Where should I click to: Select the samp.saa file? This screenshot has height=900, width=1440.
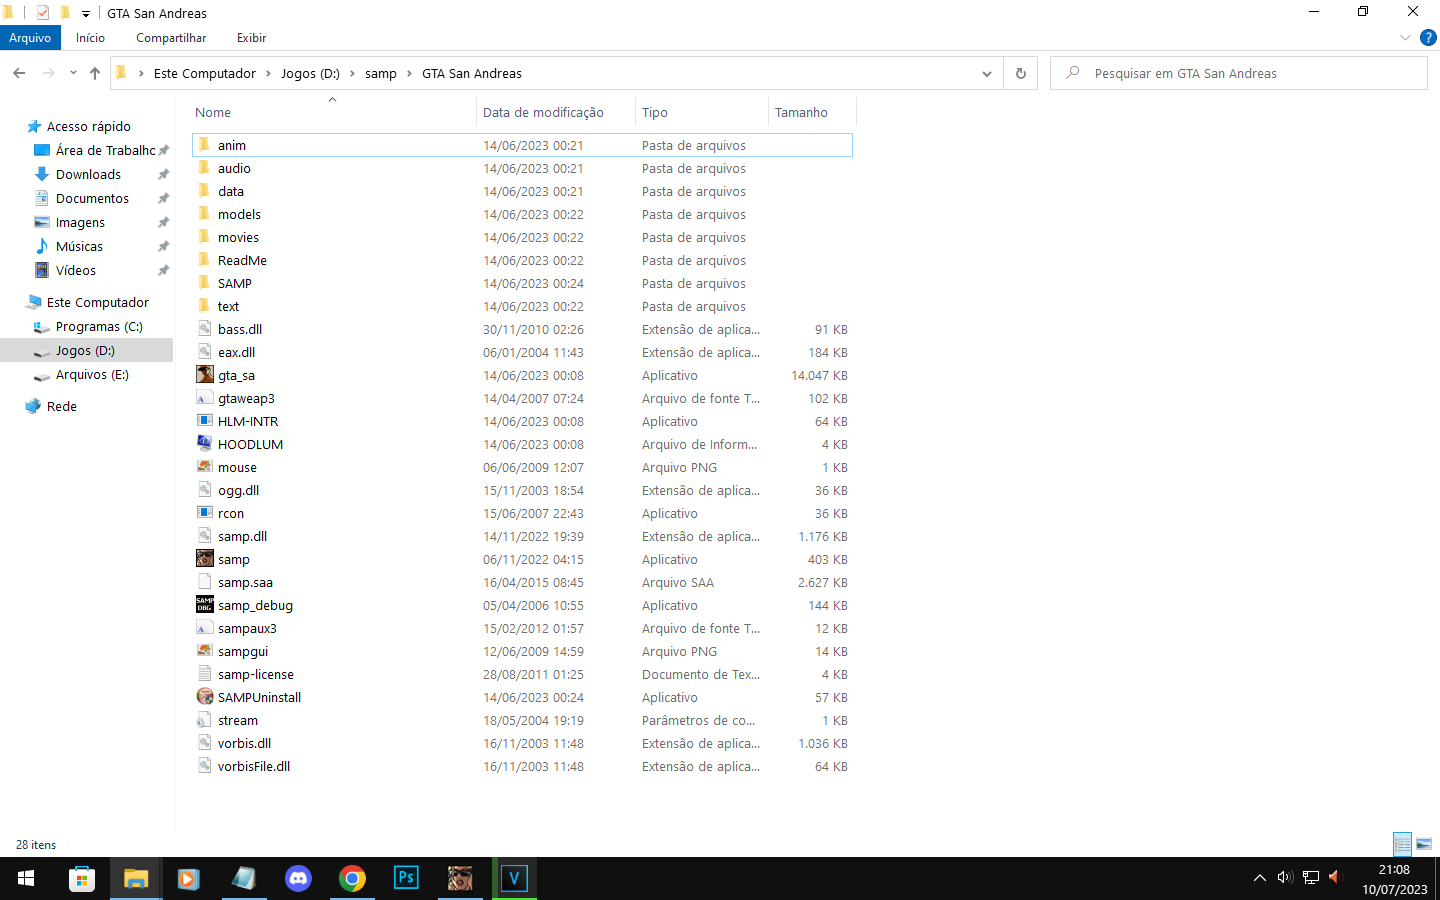[245, 582]
